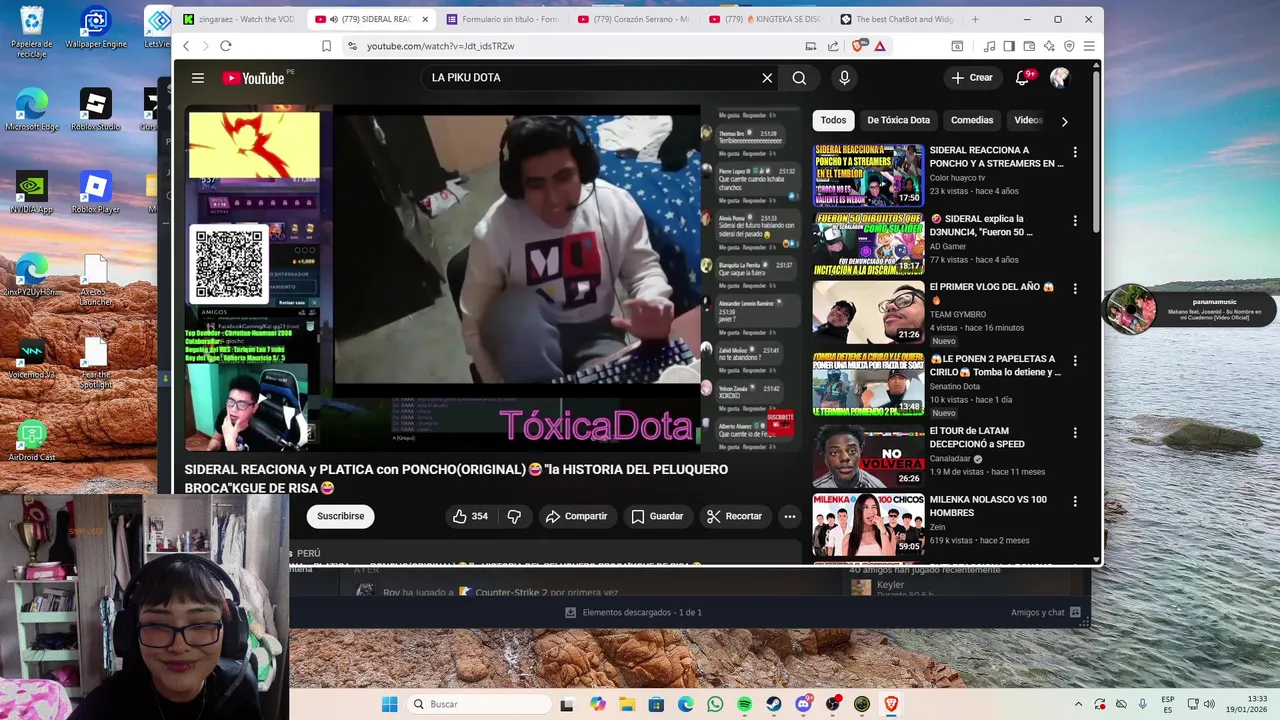
Task: Bookmark this page with bookmark icon
Action: click(326, 46)
